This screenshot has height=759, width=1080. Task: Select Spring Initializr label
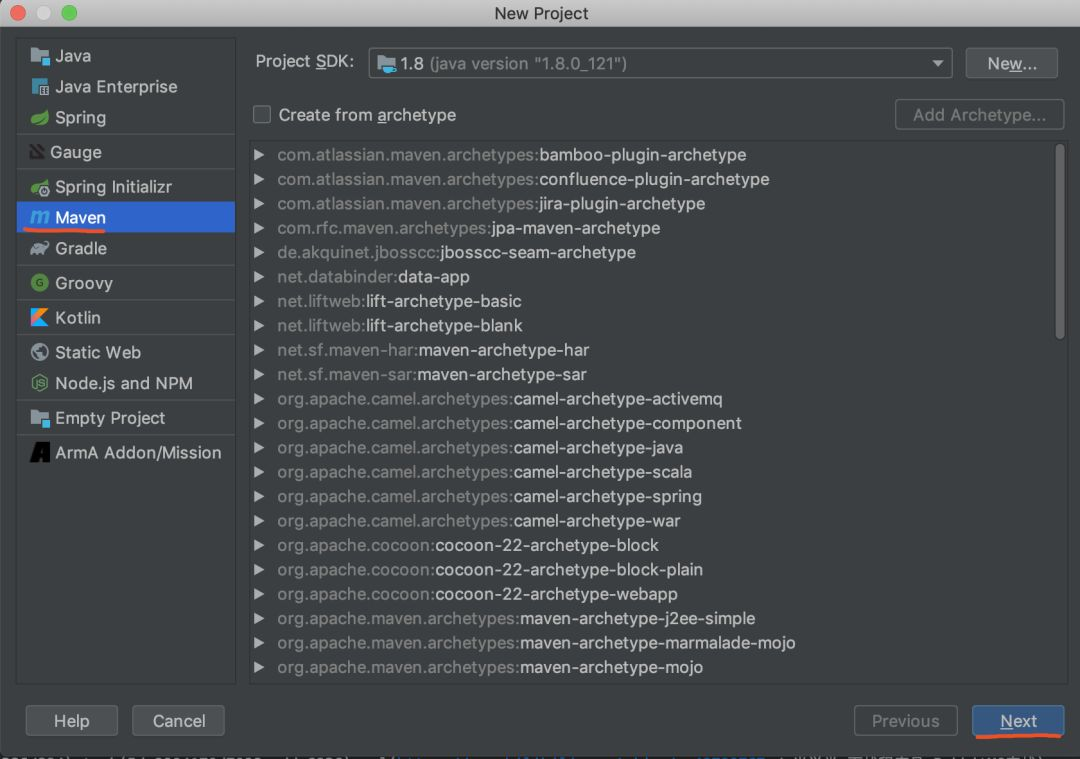click(x=114, y=187)
